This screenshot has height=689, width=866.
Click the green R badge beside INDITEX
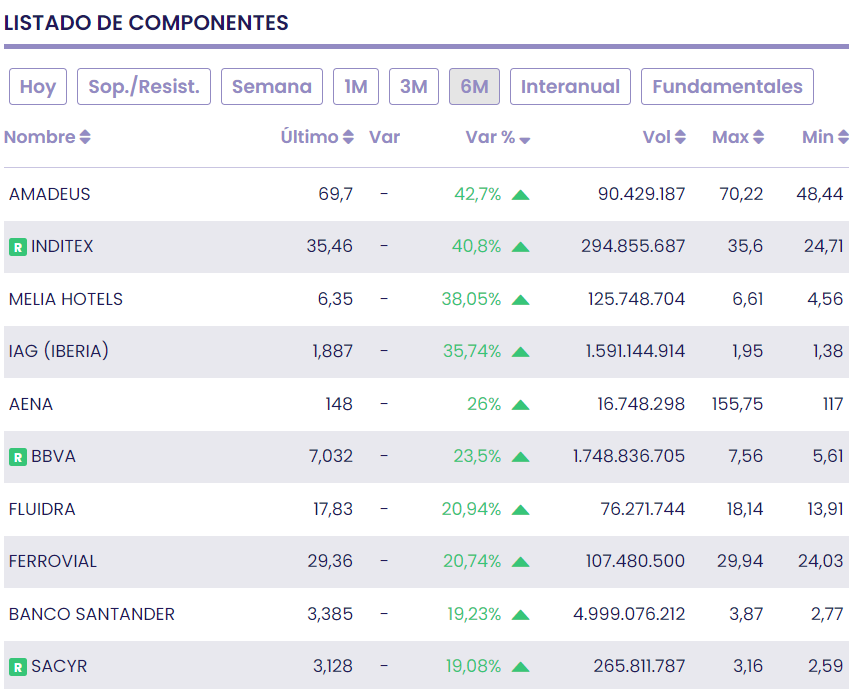pyautogui.click(x=17, y=246)
